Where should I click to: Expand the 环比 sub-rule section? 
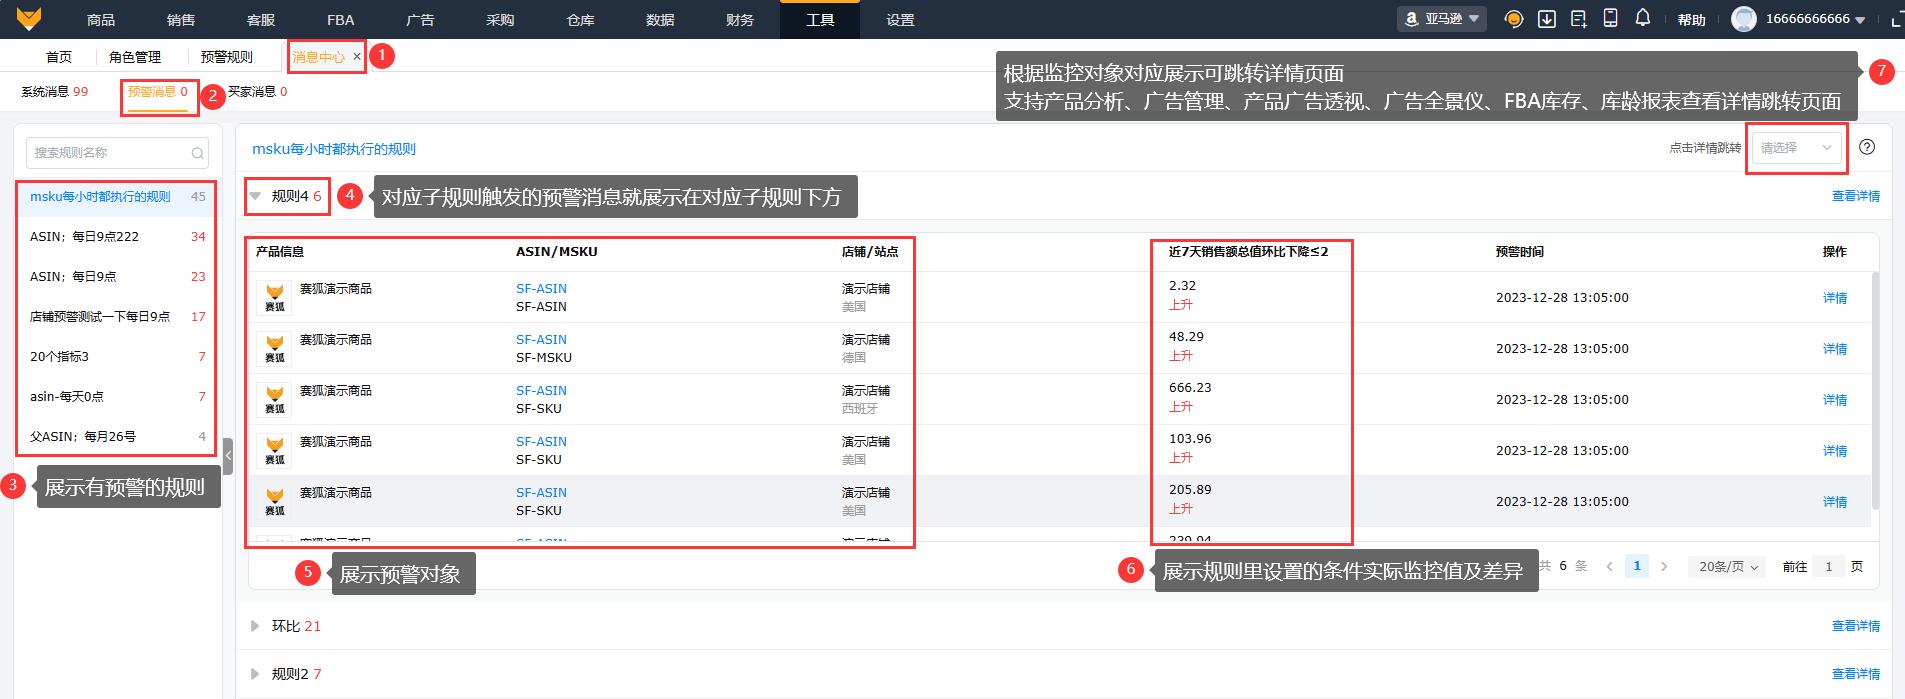tap(255, 626)
